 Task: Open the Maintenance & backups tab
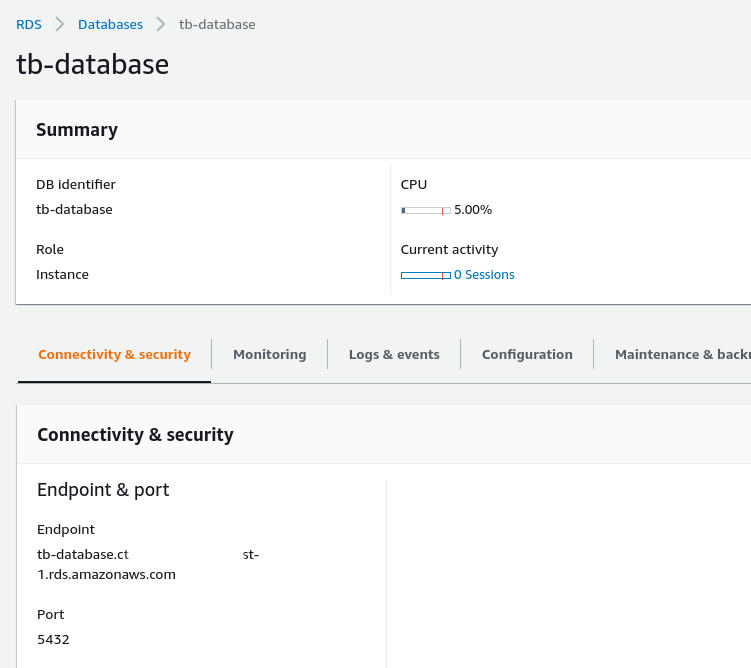click(x=681, y=355)
